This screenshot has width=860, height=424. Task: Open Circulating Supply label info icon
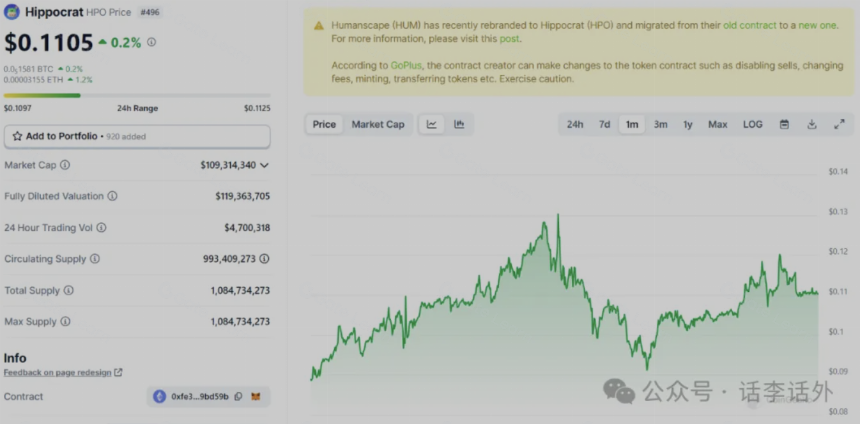point(95,259)
